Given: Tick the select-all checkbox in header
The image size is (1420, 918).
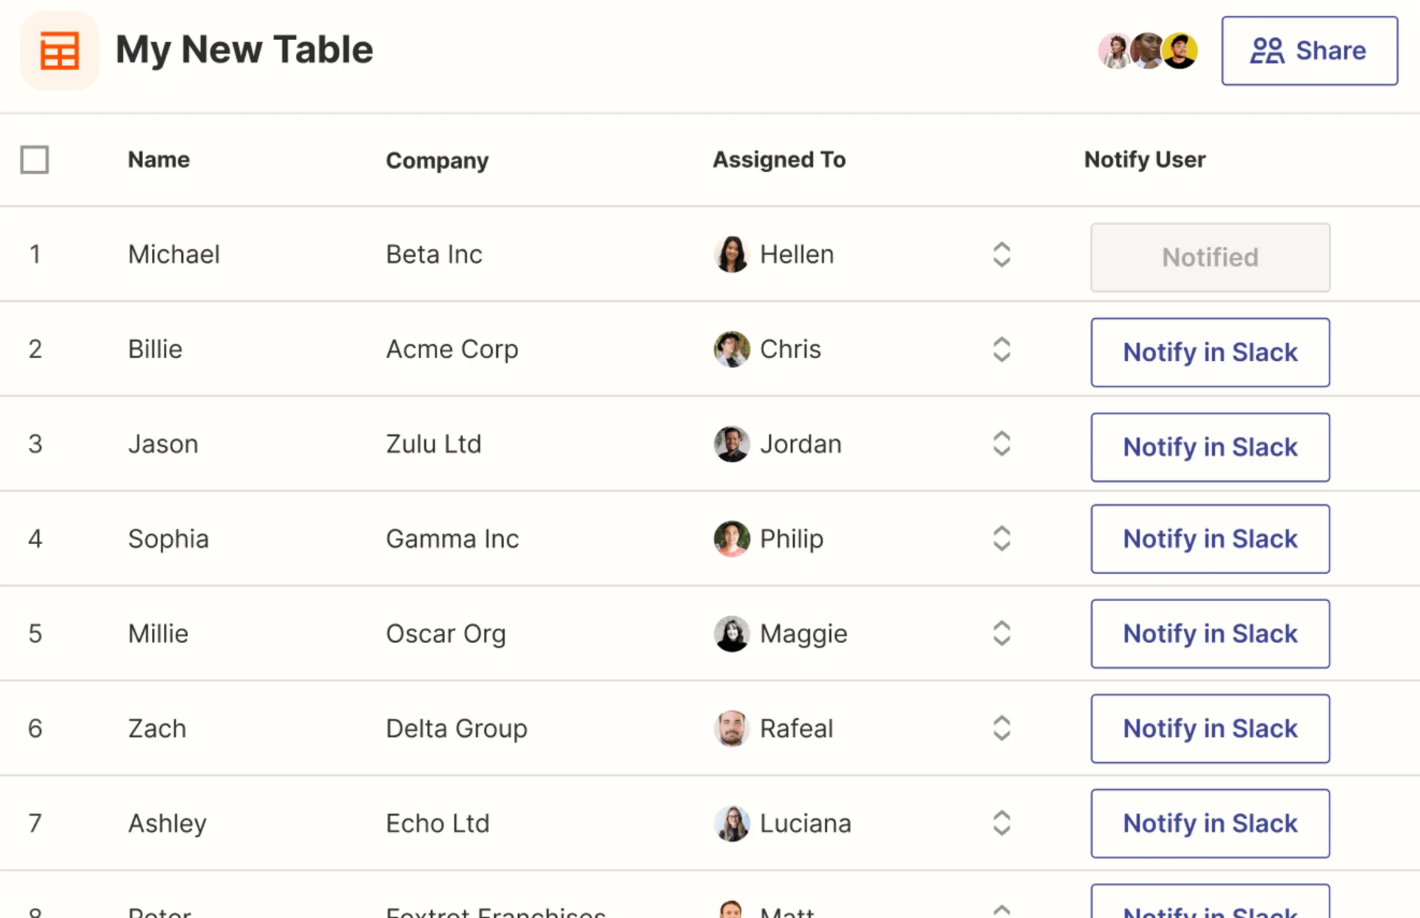Looking at the screenshot, I should (35, 160).
